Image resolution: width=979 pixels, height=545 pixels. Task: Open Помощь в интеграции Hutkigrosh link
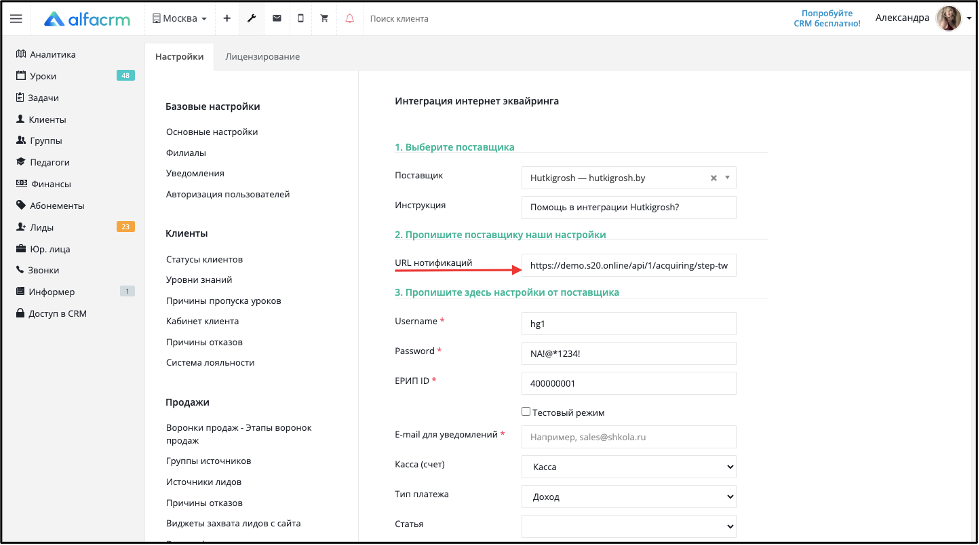(x=604, y=207)
